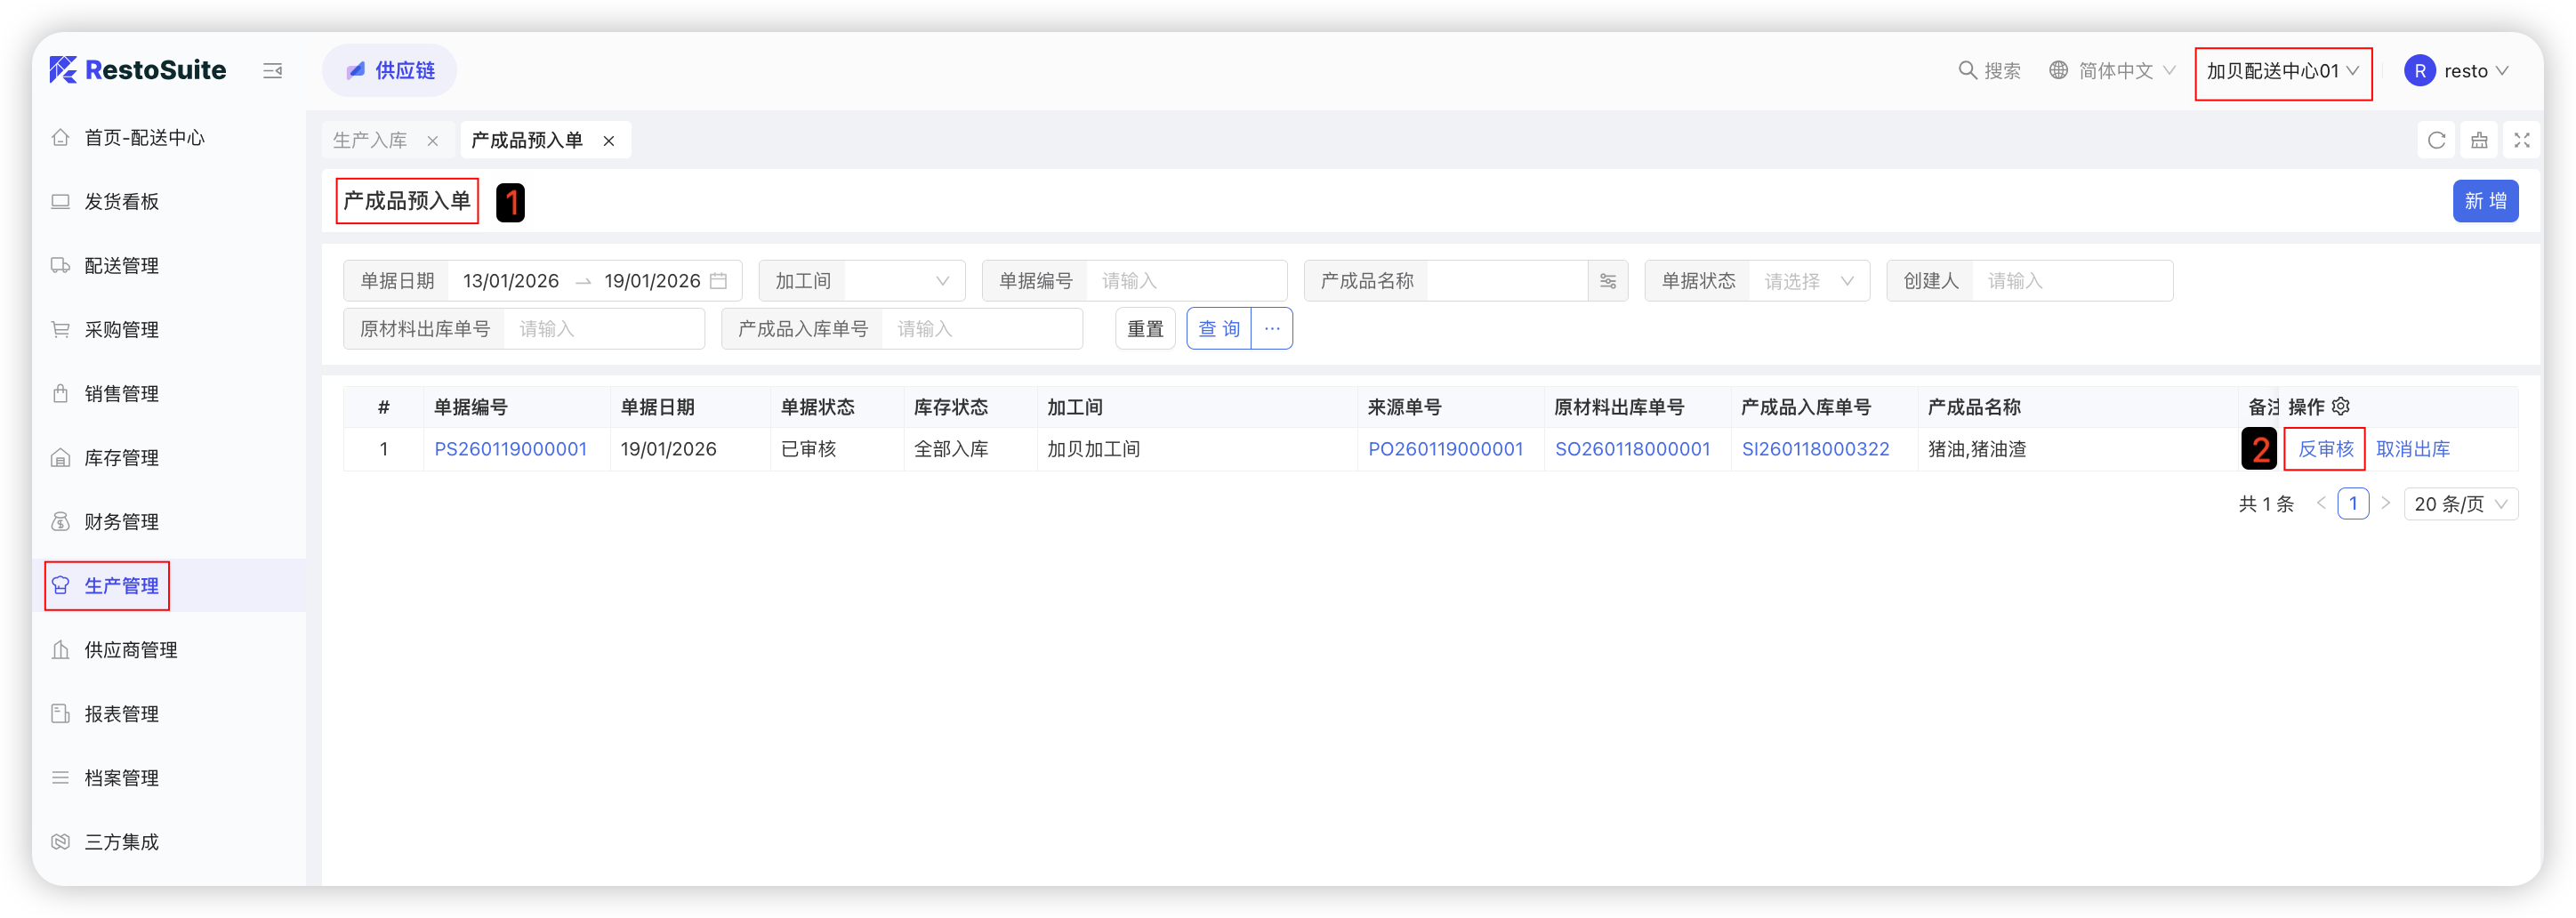Open the calendar icon in 单据日期 range

718,281
